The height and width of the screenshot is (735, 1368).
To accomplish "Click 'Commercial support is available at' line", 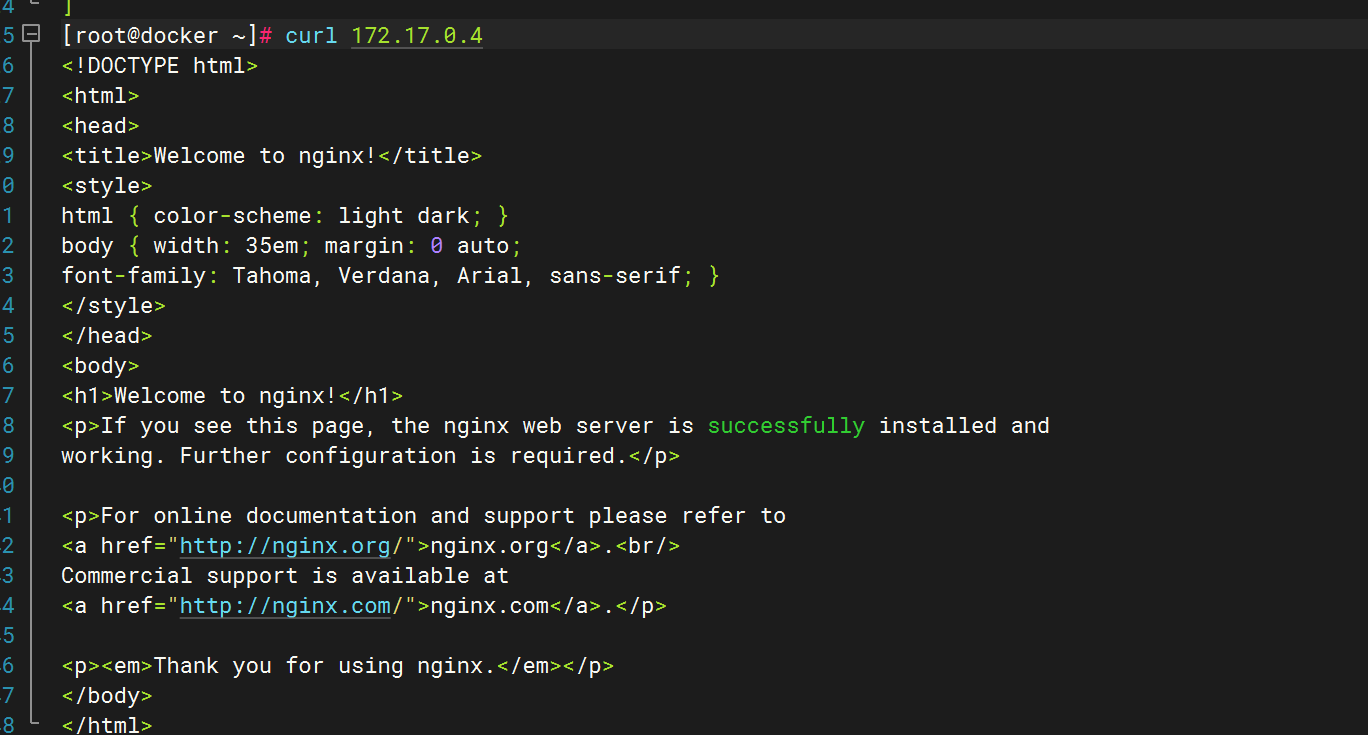I will click(x=285, y=576).
